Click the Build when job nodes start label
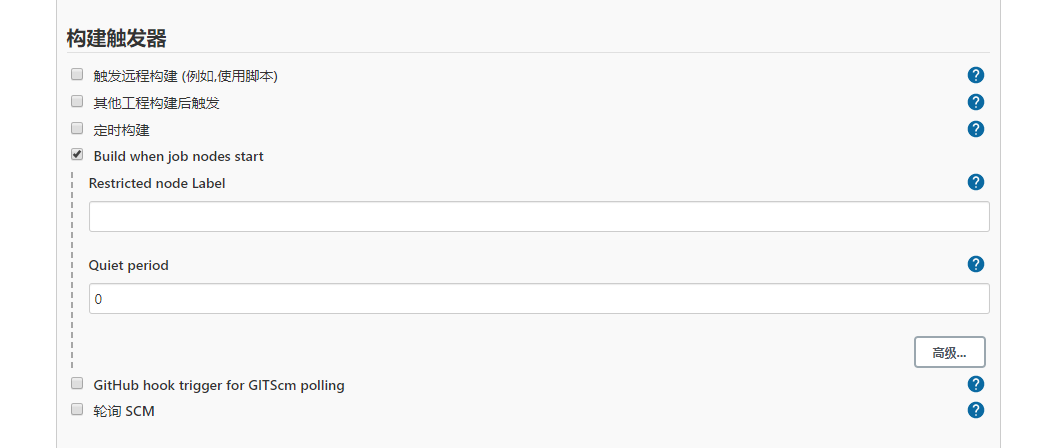This screenshot has height=448, width=1045. [x=178, y=157]
